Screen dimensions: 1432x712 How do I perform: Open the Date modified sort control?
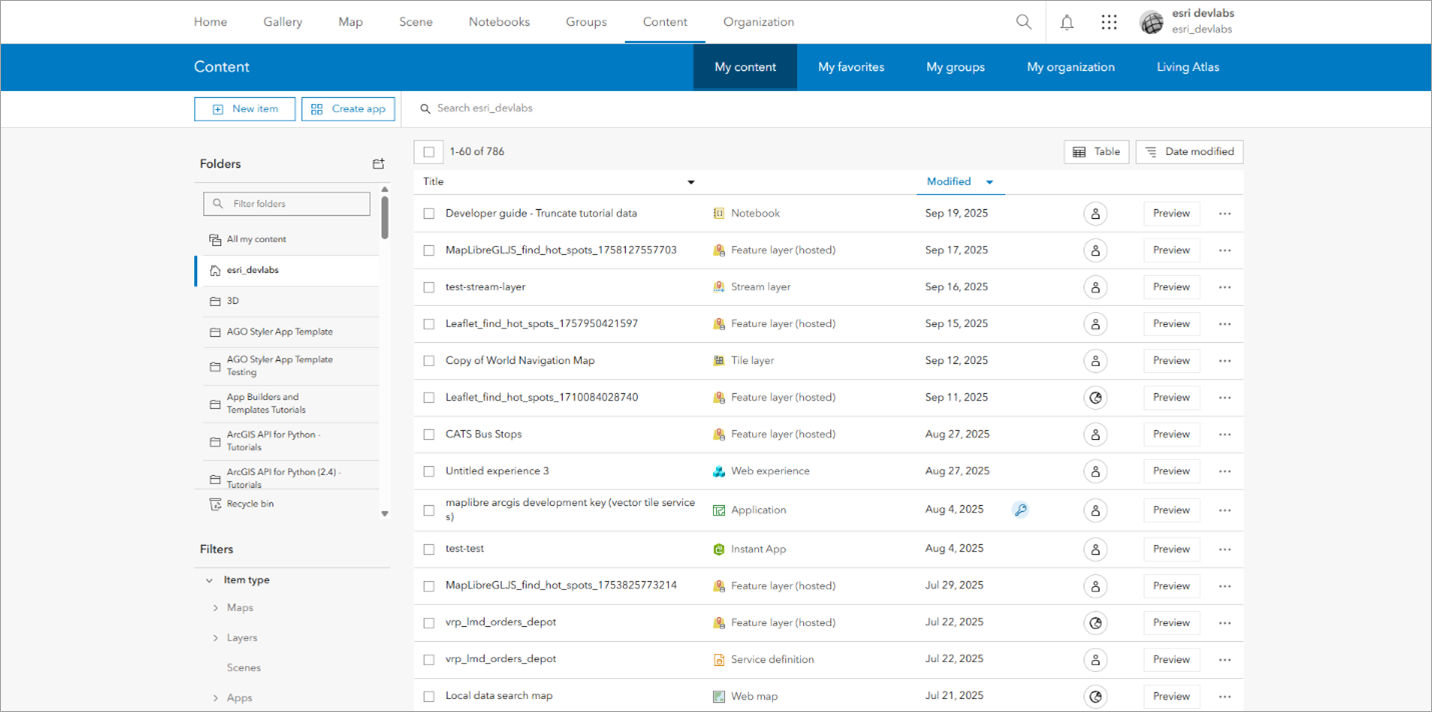tap(1189, 151)
